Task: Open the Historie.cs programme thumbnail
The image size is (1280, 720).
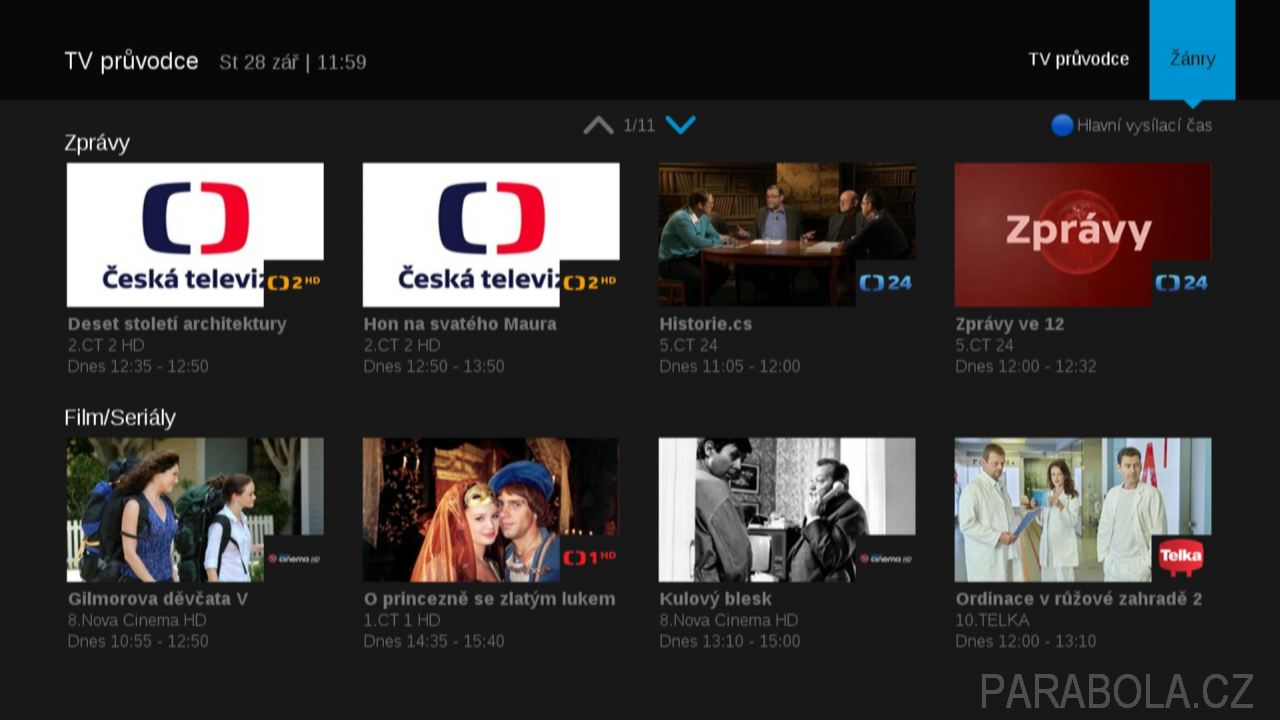Action: point(787,235)
